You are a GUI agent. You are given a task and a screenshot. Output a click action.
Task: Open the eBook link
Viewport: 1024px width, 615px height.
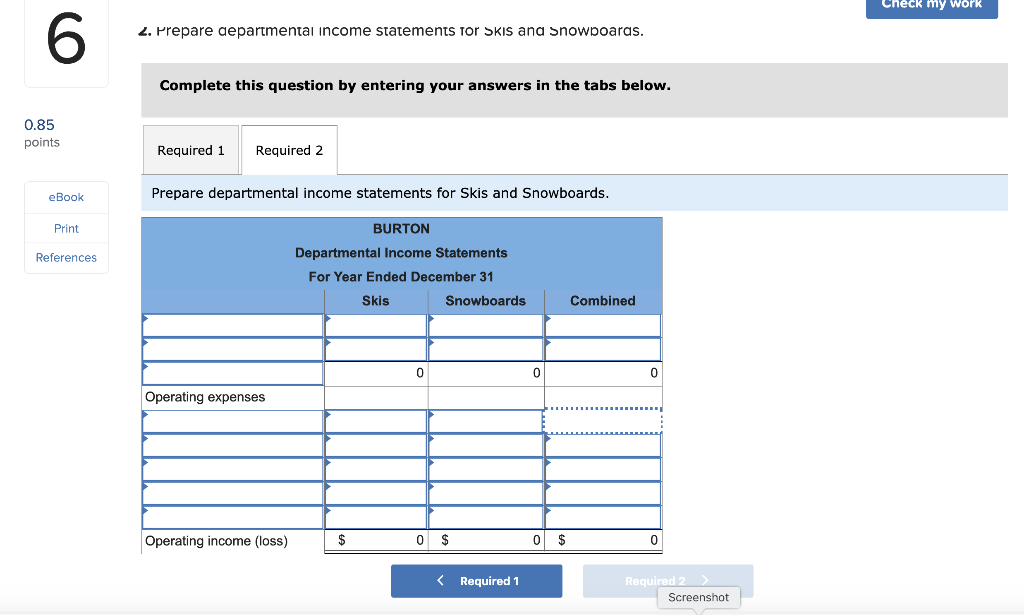(x=65, y=197)
